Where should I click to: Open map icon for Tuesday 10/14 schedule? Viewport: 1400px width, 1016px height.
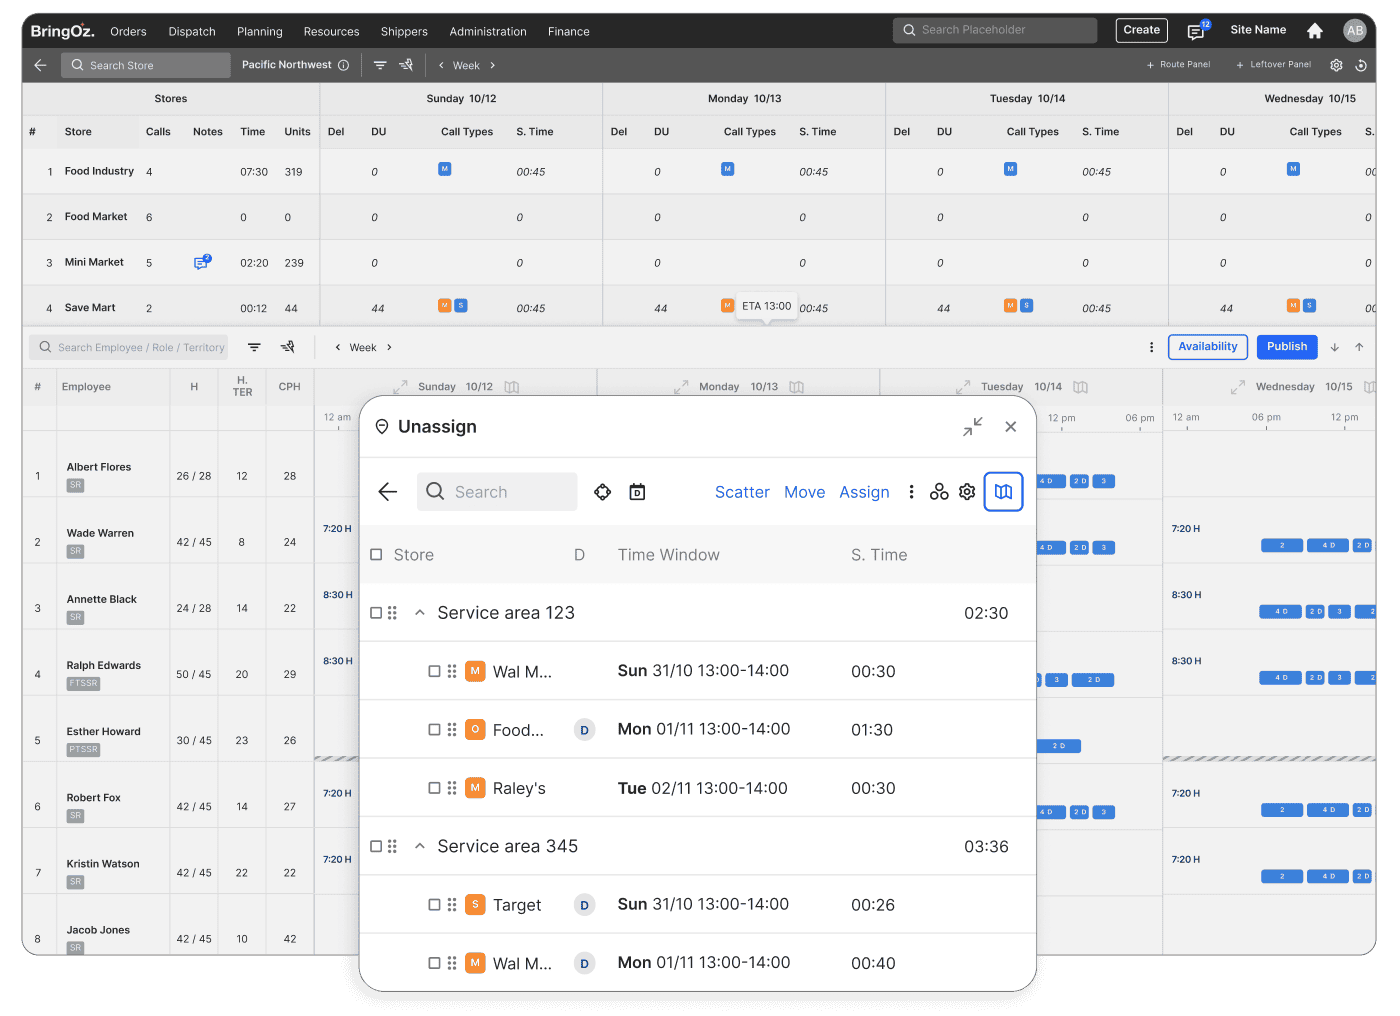pyautogui.click(x=1081, y=387)
